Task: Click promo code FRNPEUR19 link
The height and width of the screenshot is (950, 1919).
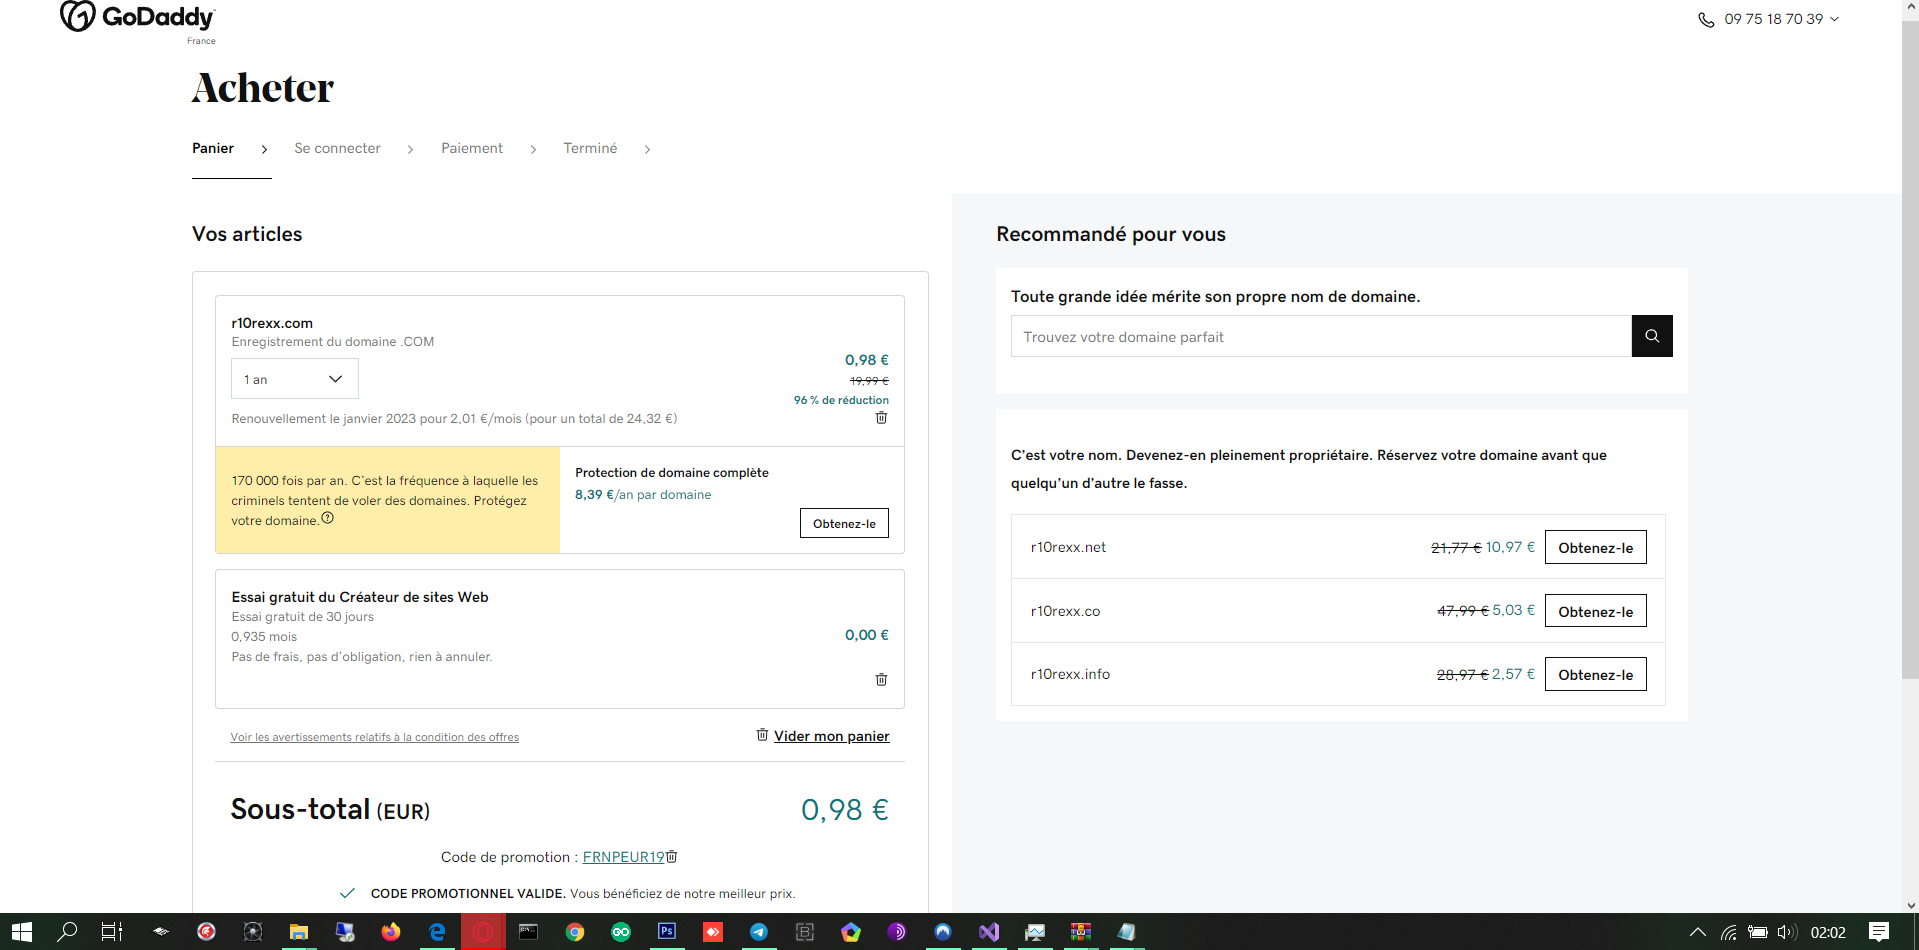Action: coord(623,857)
